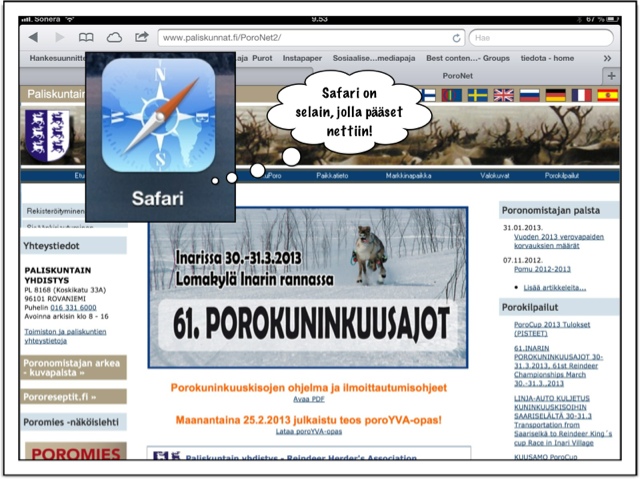
Task: Click the Paliskuntain coat of arms logo
Action: [47, 135]
